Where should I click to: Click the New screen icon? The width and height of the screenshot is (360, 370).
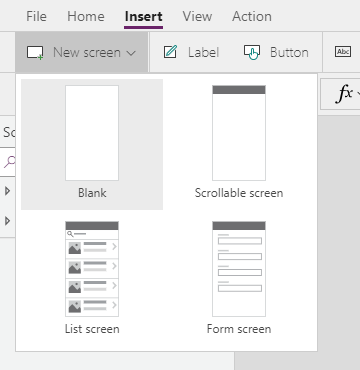pyautogui.click(x=35, y=53)
